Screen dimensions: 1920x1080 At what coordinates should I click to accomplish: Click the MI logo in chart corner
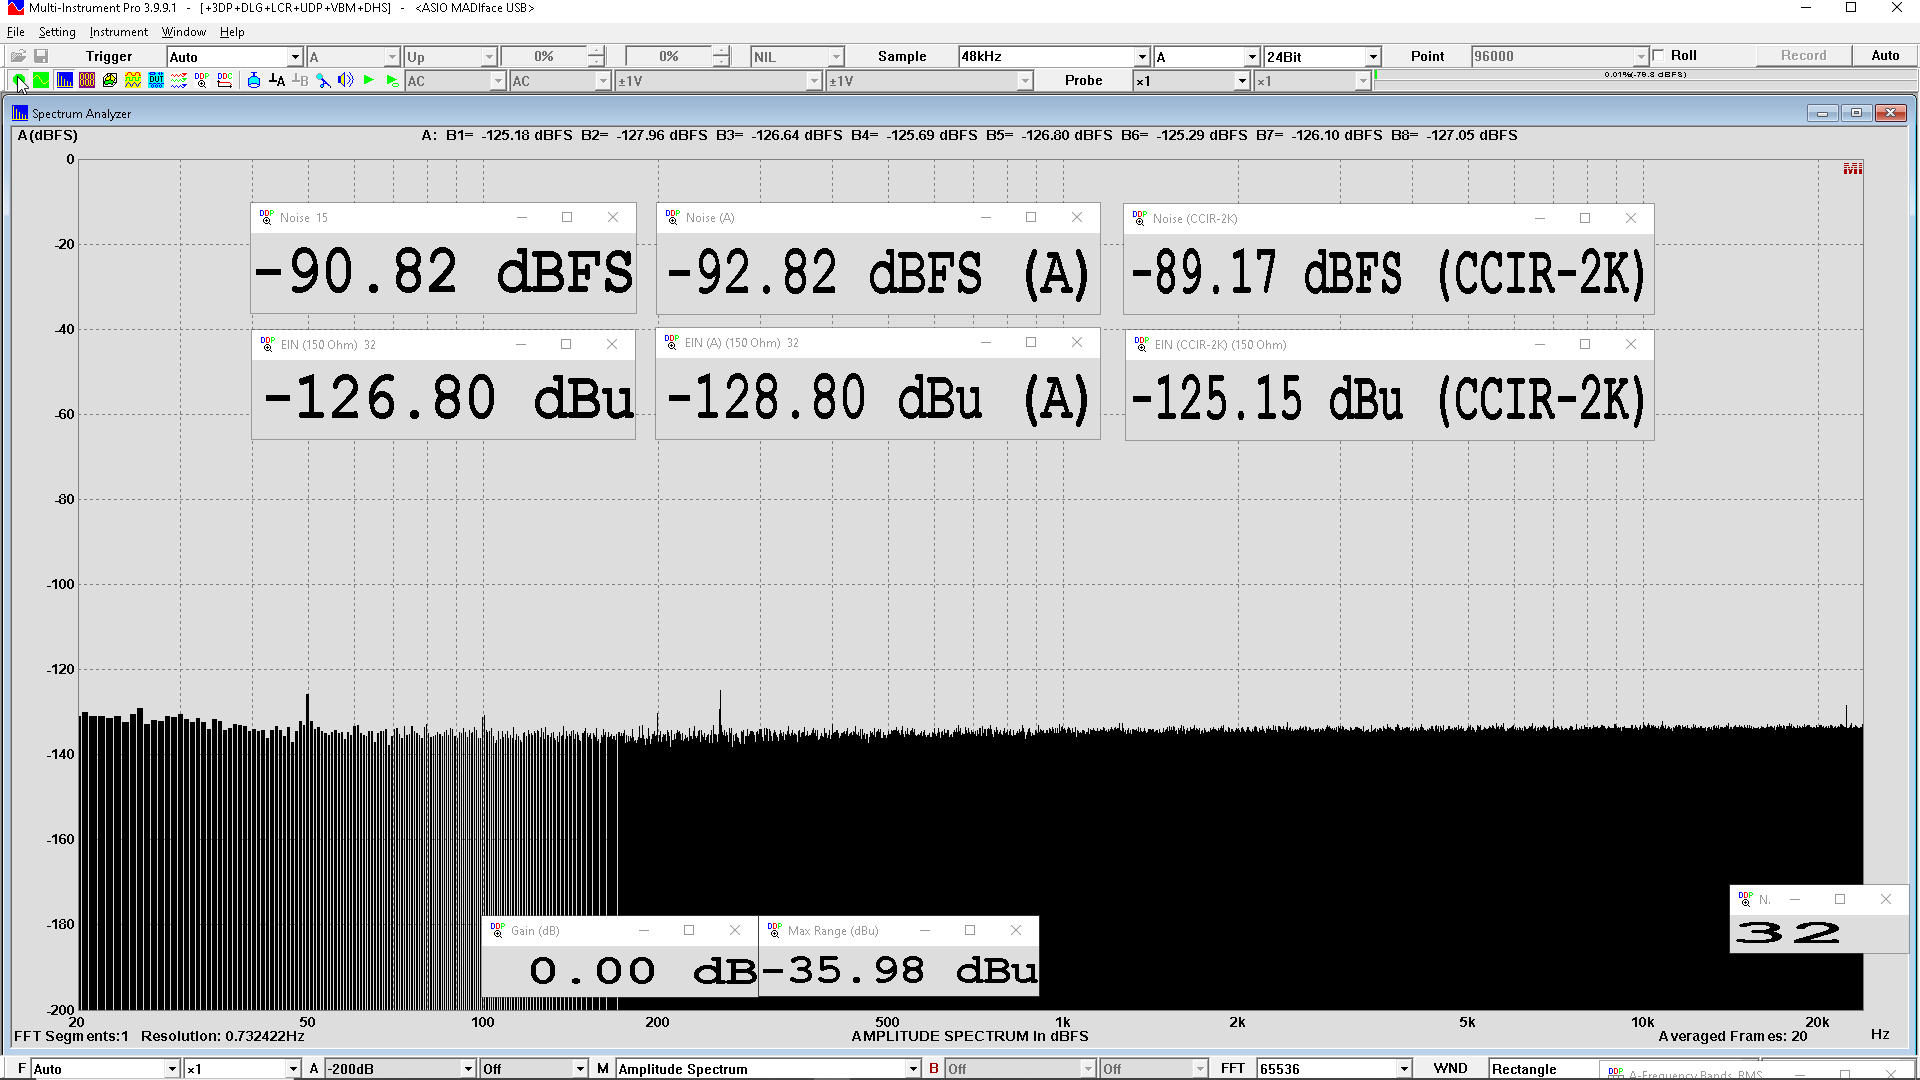(x=1852, y=169)
